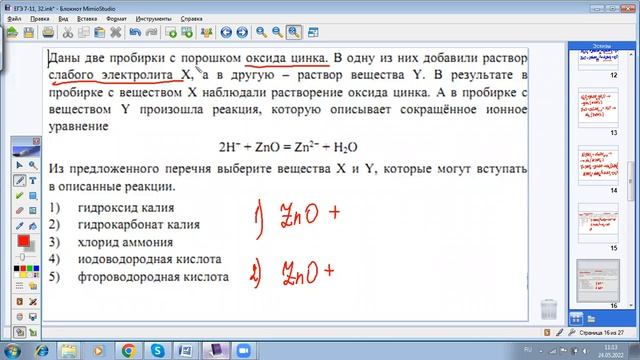Open page 14 thumbnail
Screen dimensions: 640x360
tap(598, 165)
